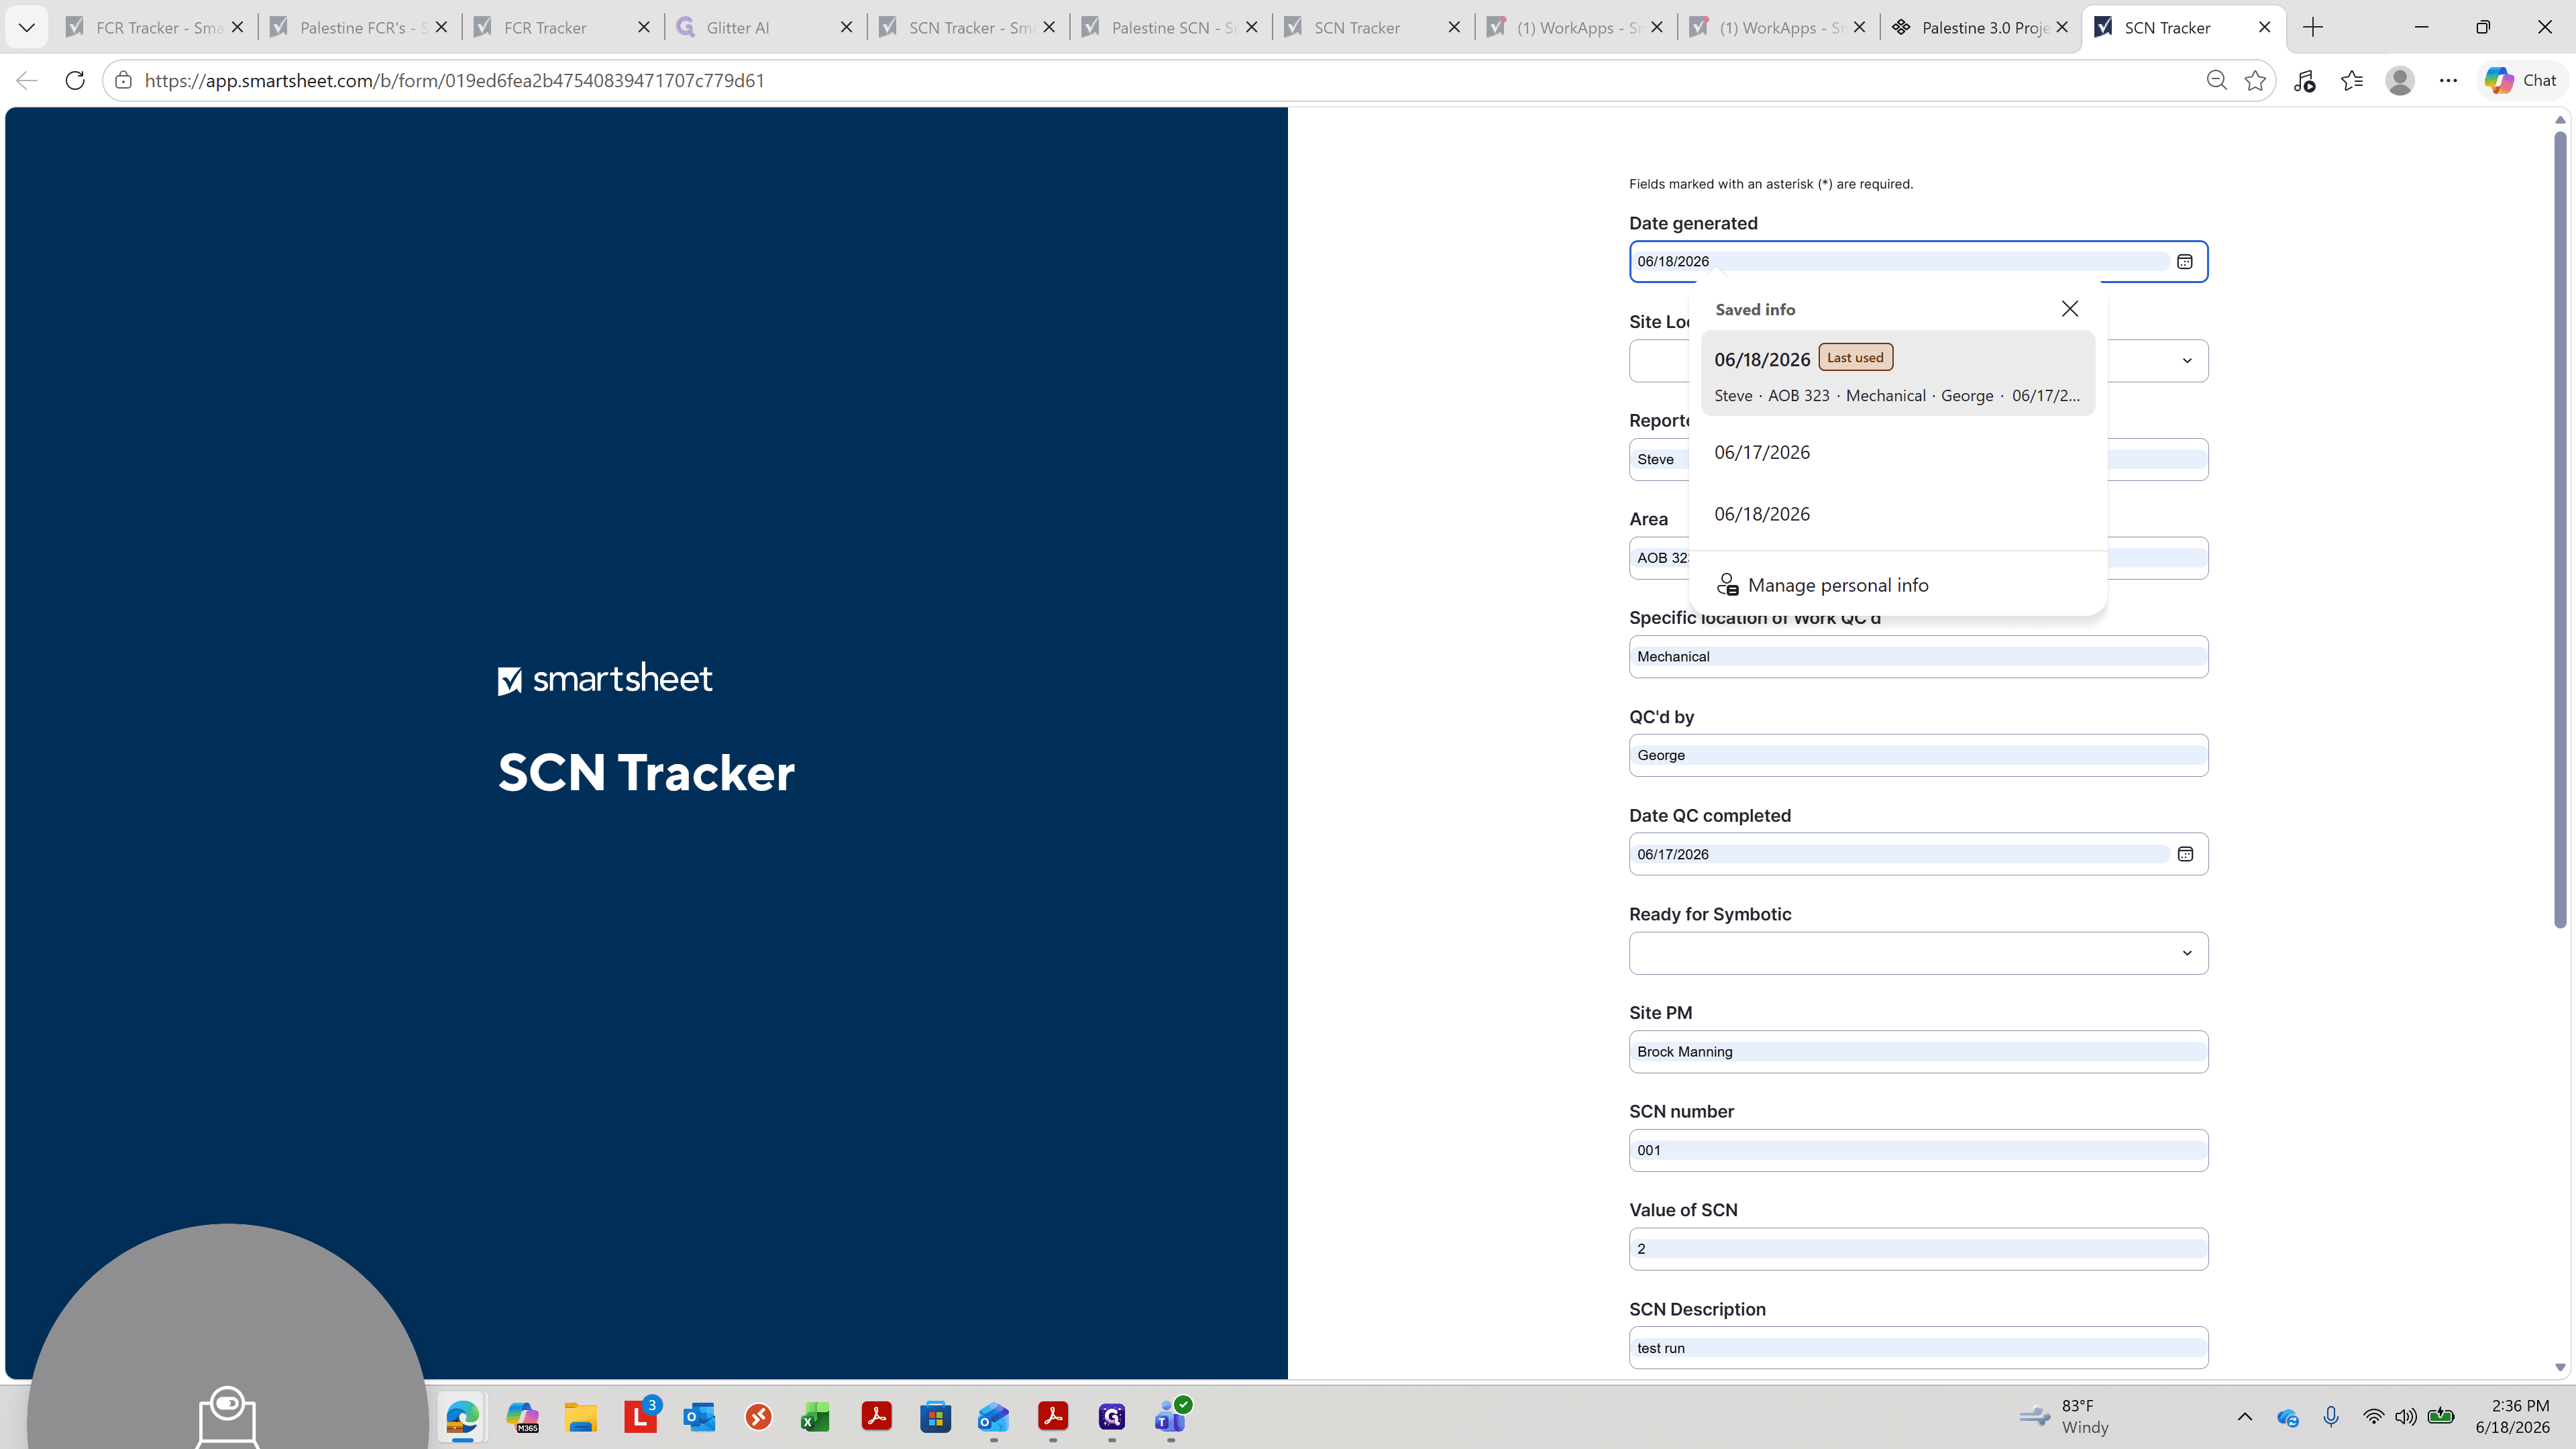Open the Date QC completed calendar icon

(2185, 854)
